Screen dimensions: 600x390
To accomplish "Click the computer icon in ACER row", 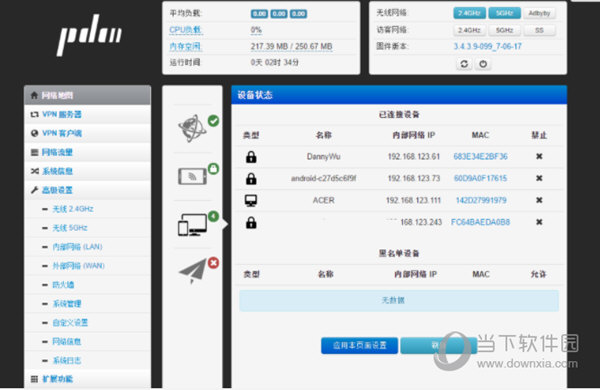I will pyautogui.click(x=251, y=201).
